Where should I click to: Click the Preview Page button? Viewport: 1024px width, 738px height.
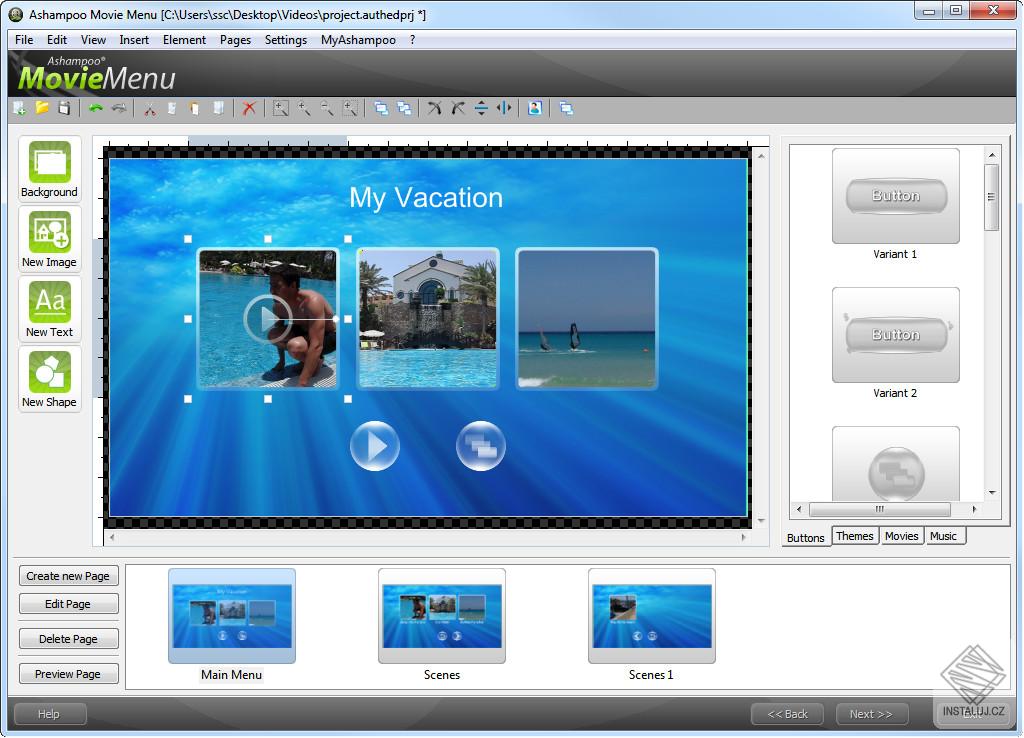click(x=68, y=674)
